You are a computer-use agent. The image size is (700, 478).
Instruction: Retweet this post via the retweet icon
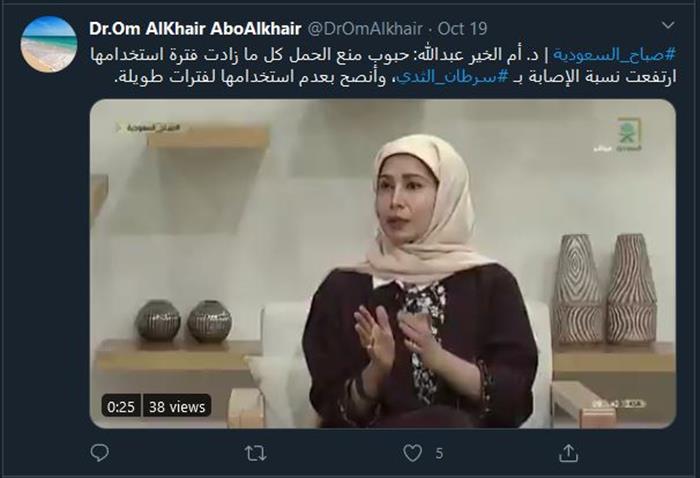pyautogui.click(x=256, y=453)
